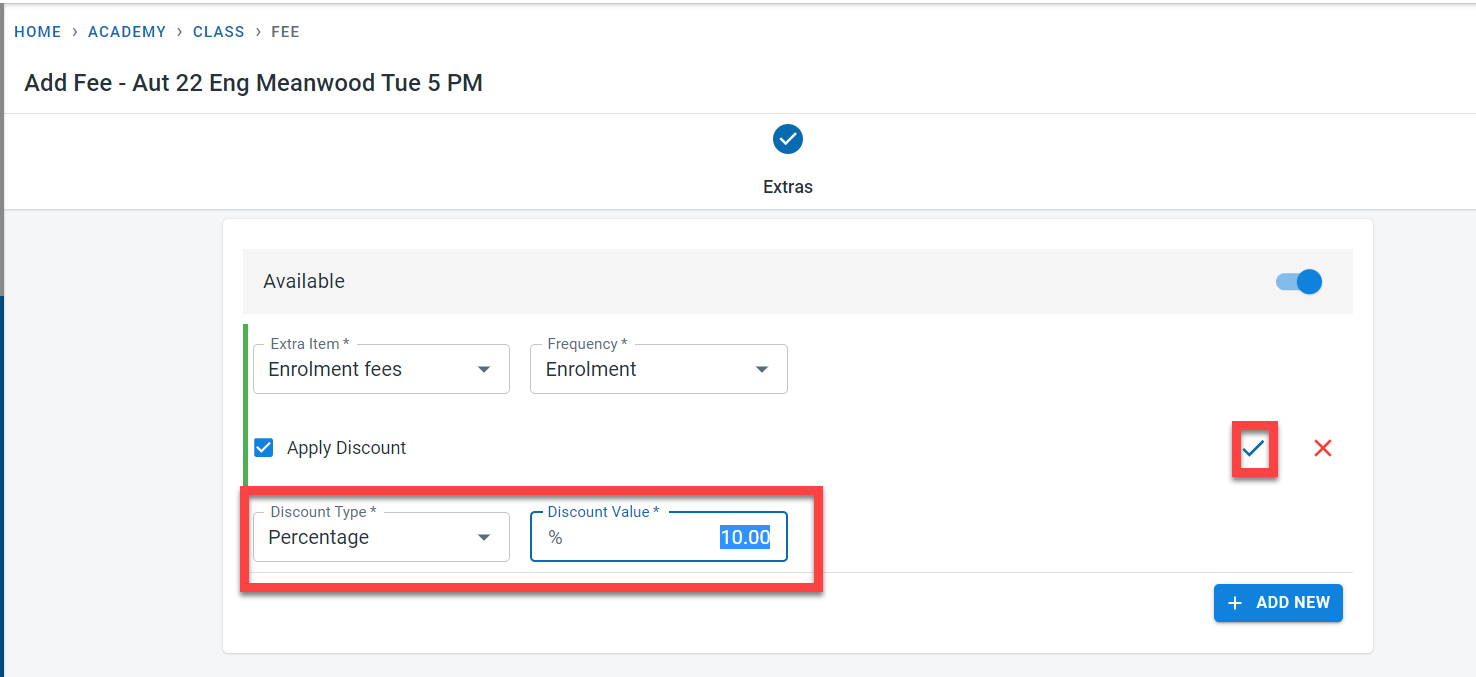Click into the Discount Value field

pyautogui.click(x=658, y=537)
